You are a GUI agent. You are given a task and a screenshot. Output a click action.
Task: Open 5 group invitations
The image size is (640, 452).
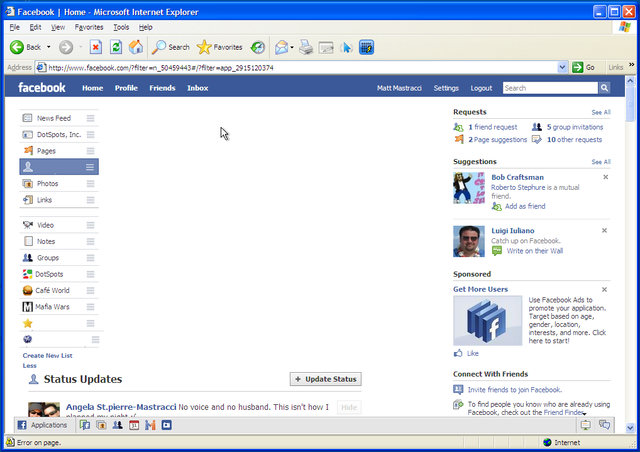click(x=575, y=127)
